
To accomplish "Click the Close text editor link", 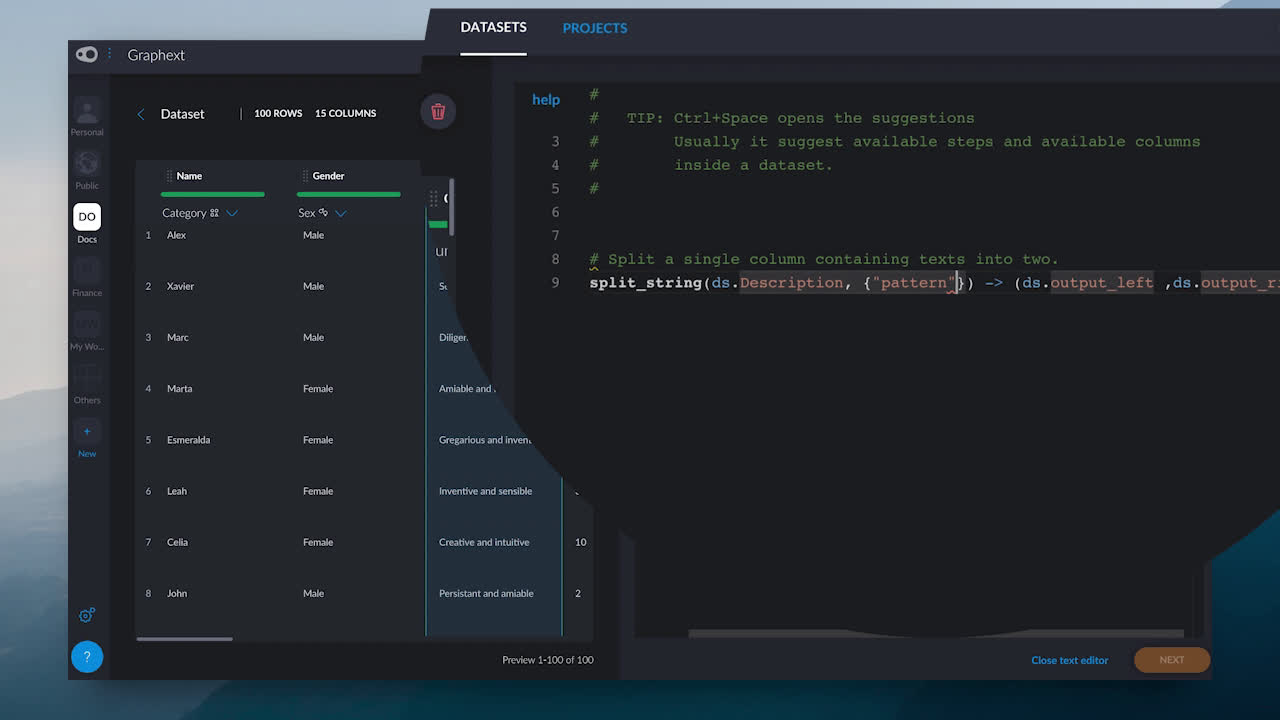I will pyautogui.click(x=1069, y=660).
